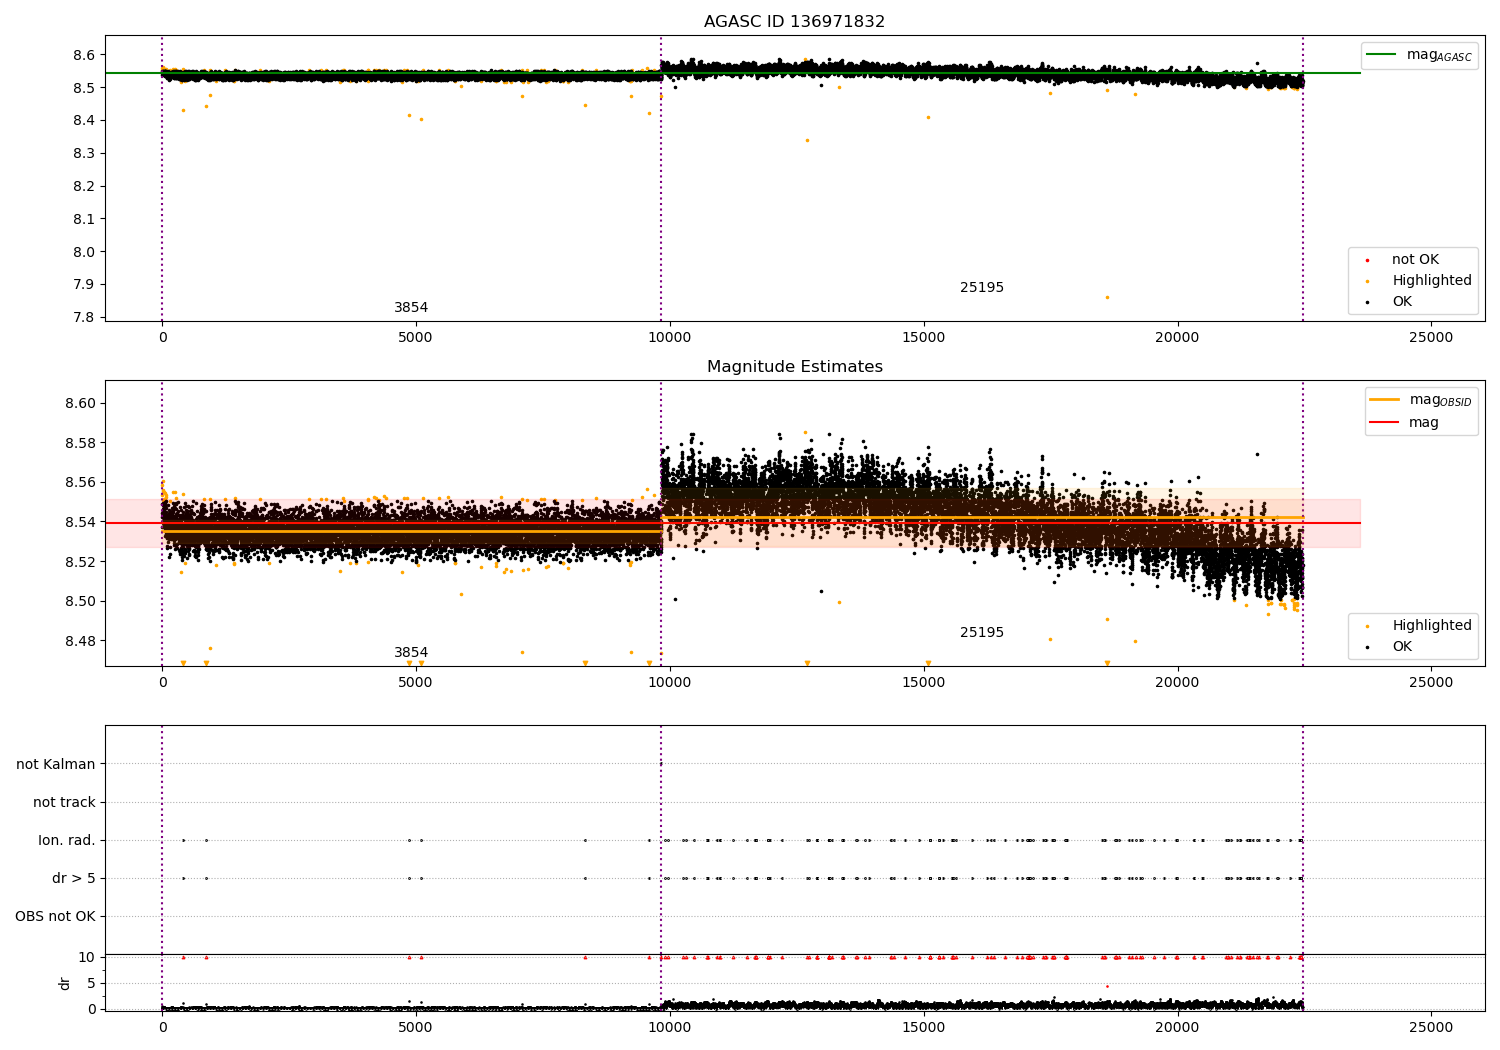Click the 20000 x-axis tick in bottom plot
The width and height of the screenshot is (1500, 1050).
point(1177,1027)
